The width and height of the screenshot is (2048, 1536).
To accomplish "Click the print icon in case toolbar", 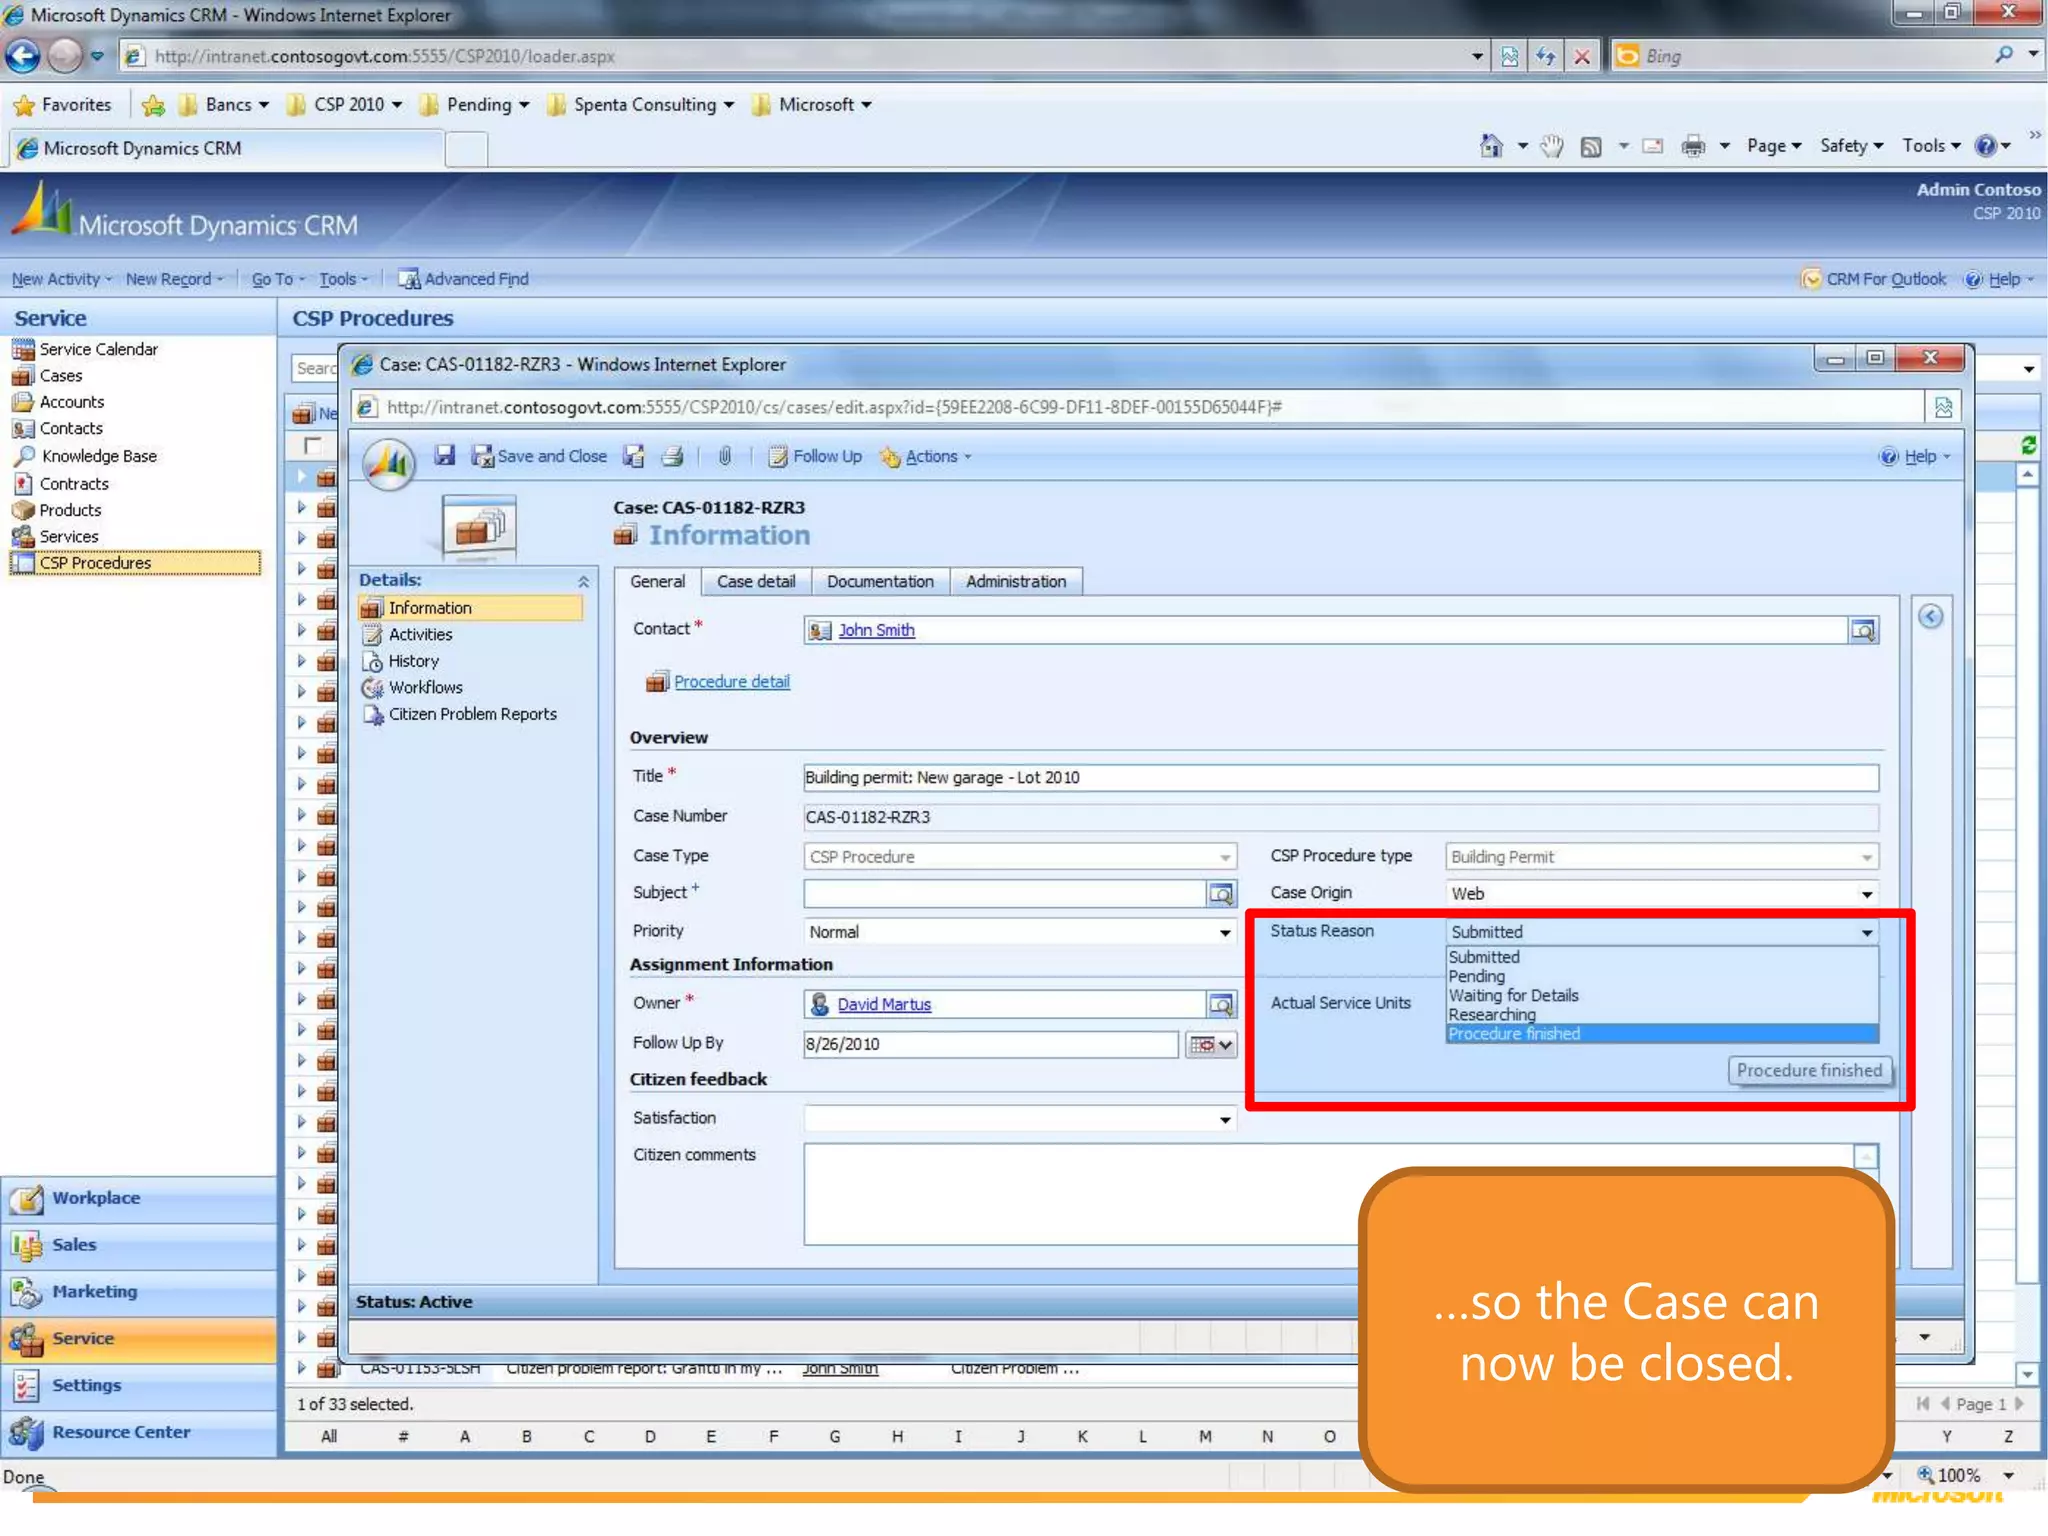I will click(673, 457).
